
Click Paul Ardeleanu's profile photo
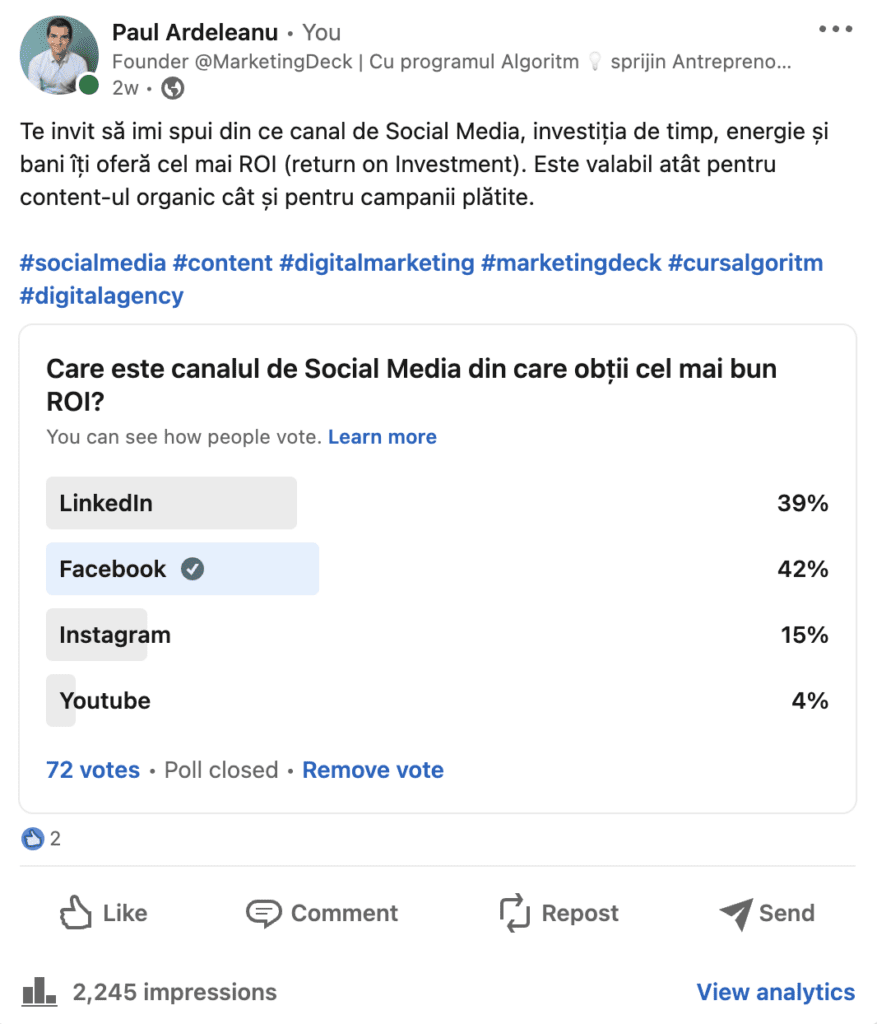tap(59, 56)
